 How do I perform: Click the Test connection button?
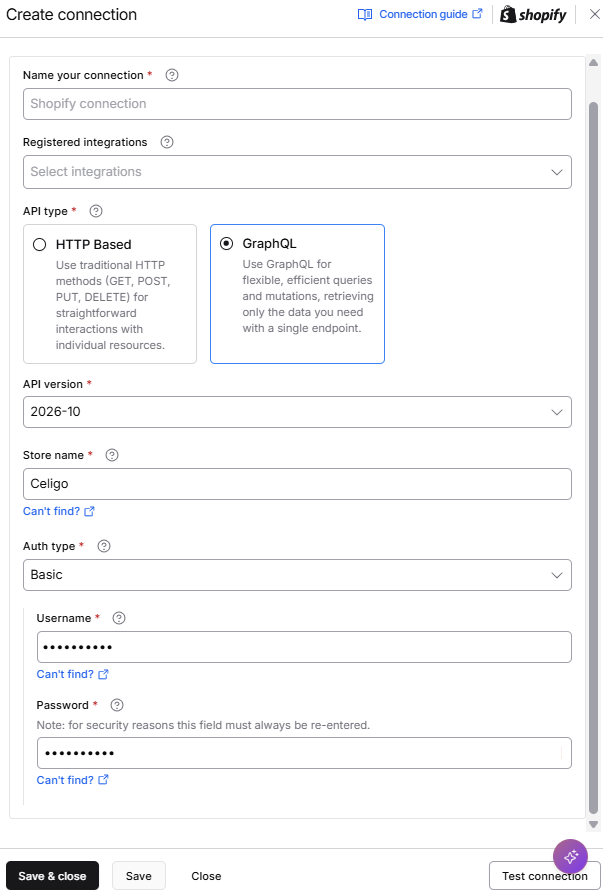click(544, 876)
